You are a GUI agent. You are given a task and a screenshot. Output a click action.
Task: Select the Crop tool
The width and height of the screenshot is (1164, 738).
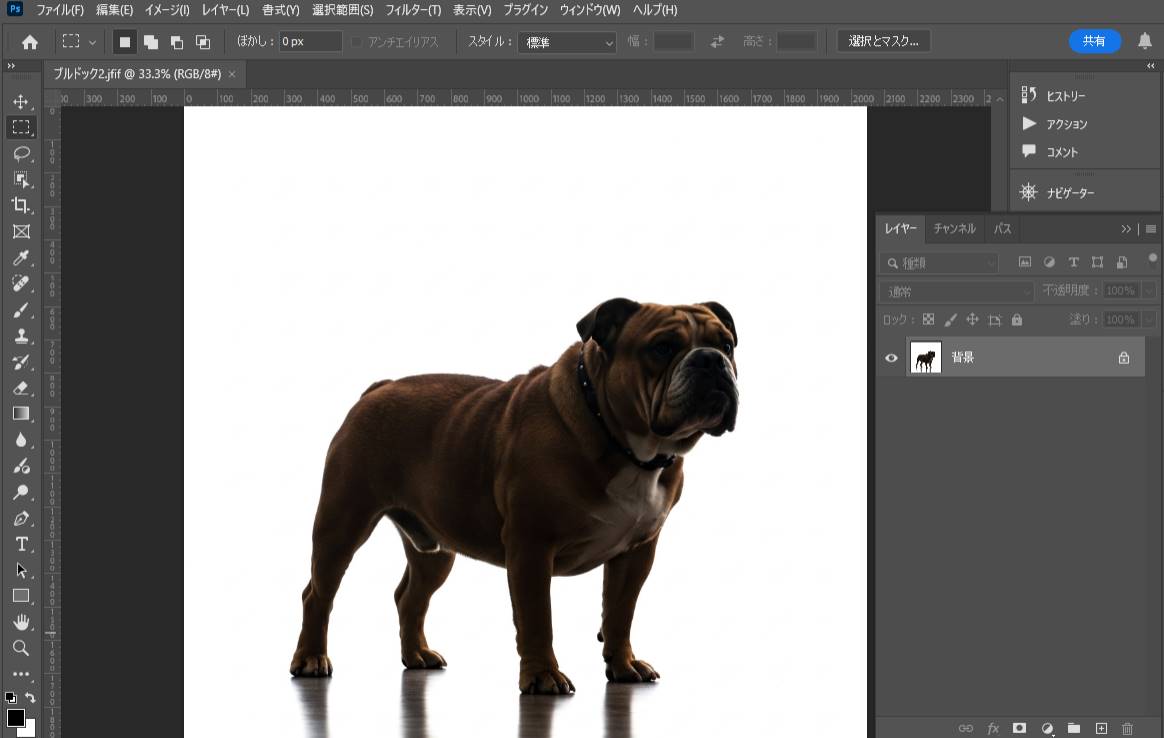(x=21, y=206)
